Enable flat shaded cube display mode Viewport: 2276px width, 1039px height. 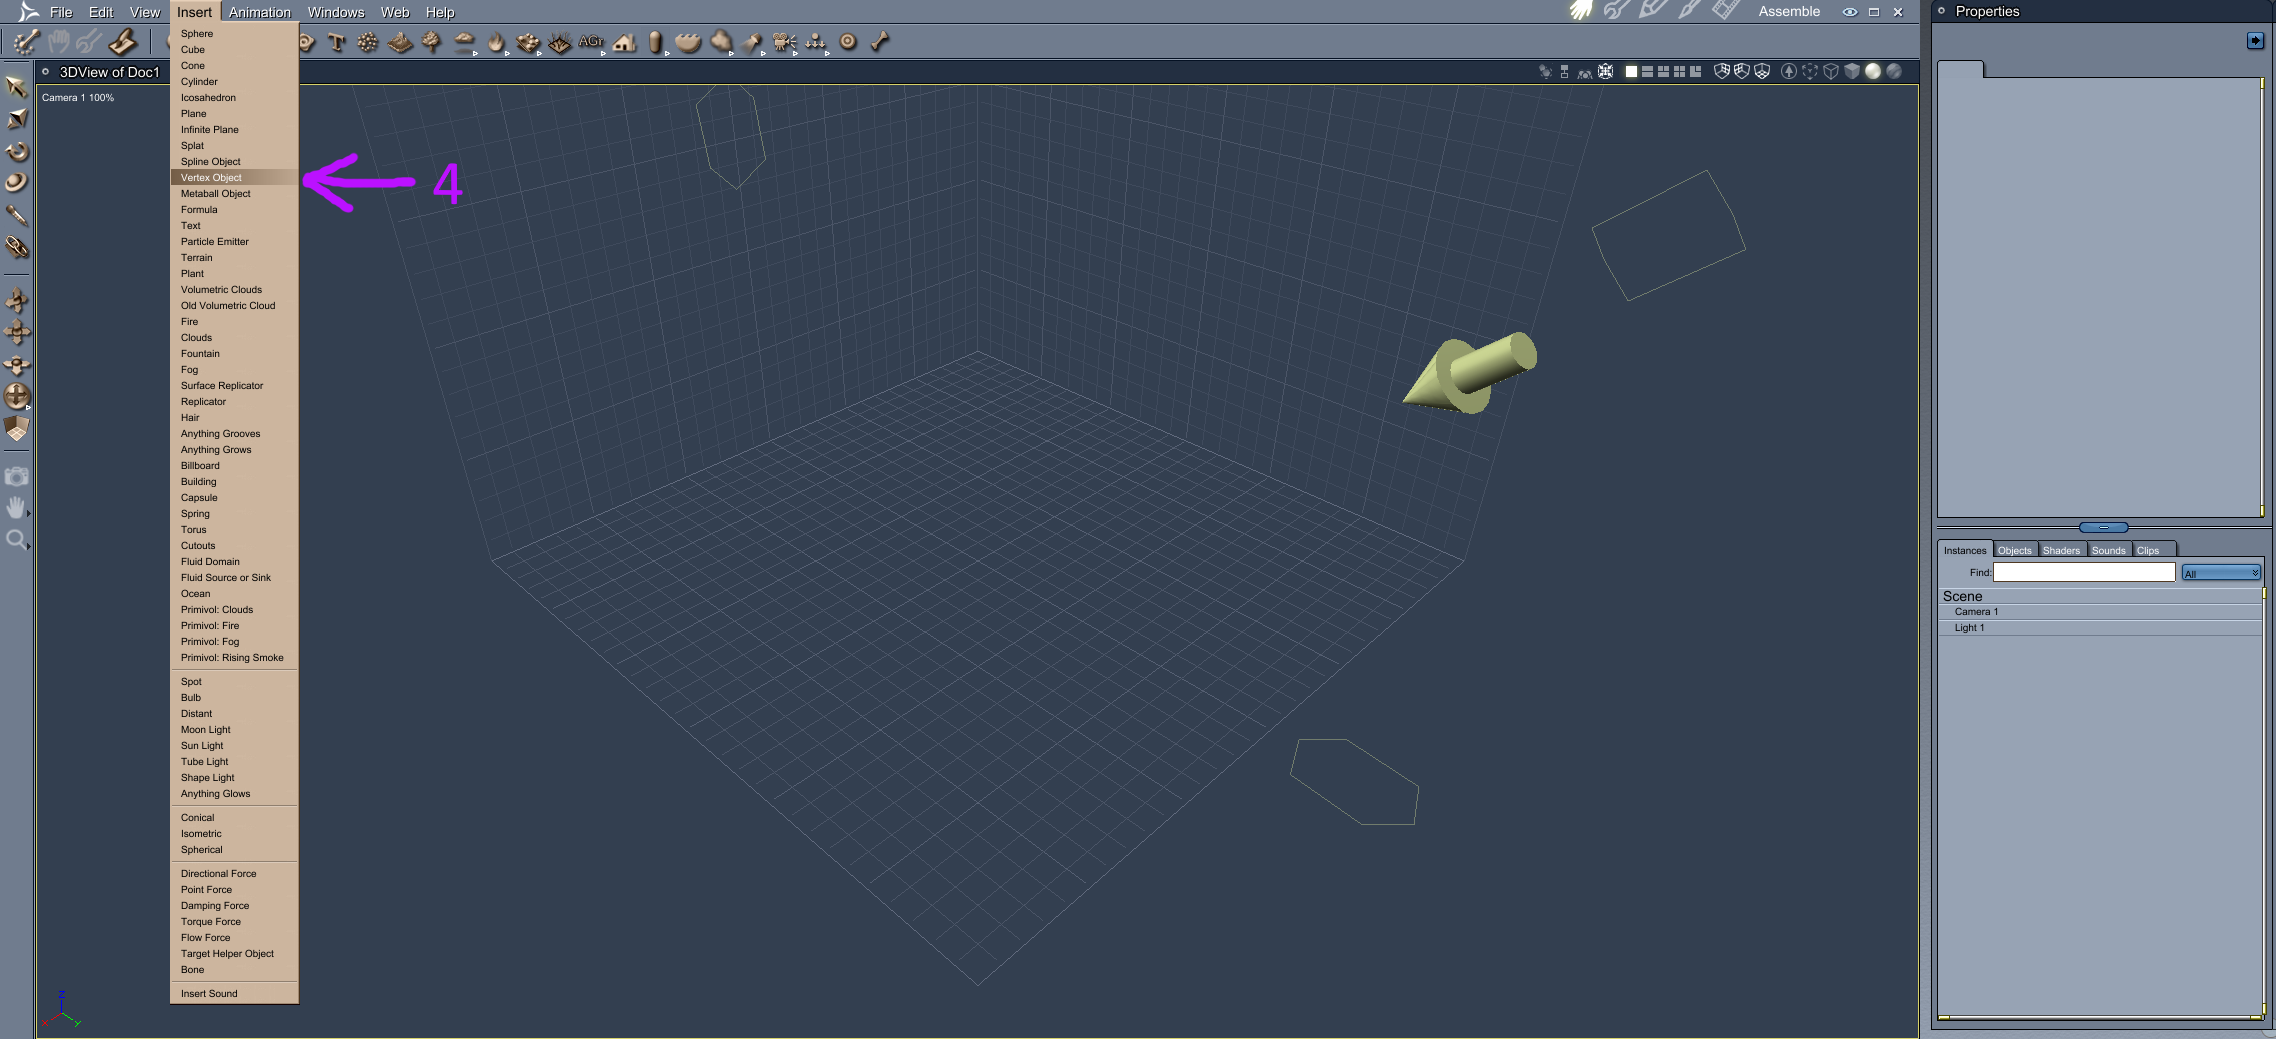(1852, 72)
